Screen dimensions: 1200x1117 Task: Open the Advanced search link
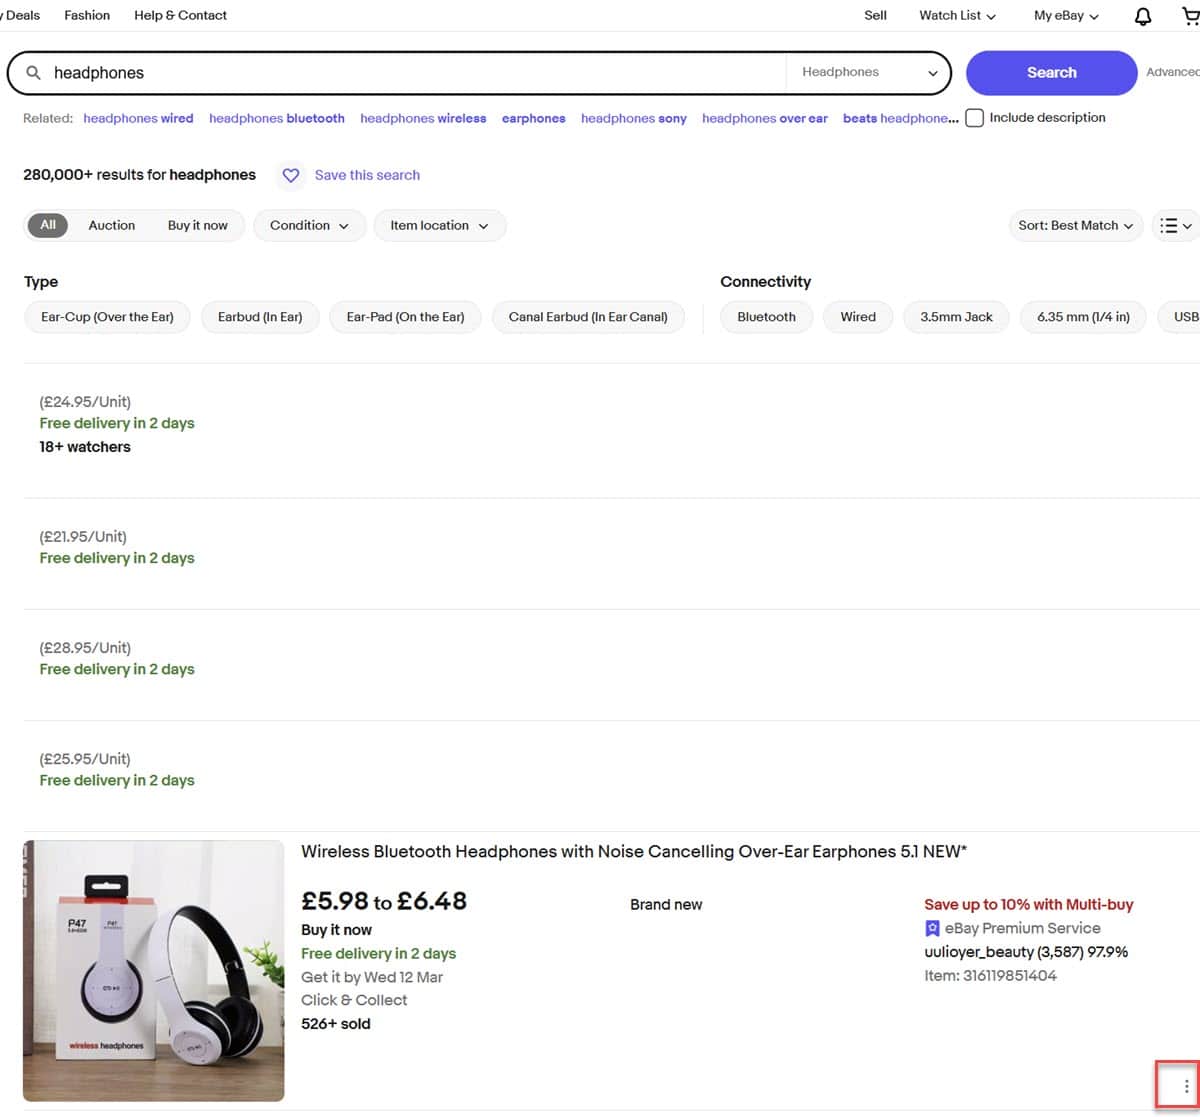pyautogui.click(x=1172, y=72)
